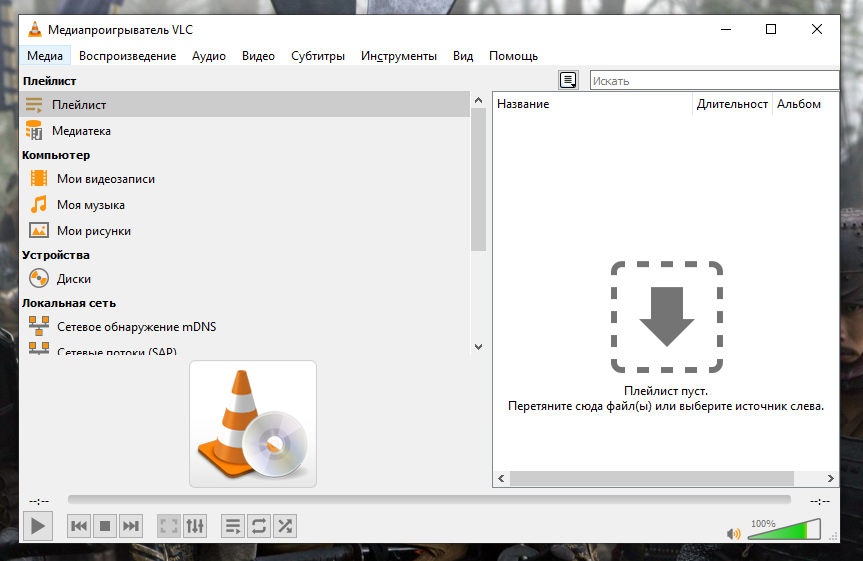Mute audio via the speaker icon
Image resolution: width=863 pixels, height=561 pixels.
tap(734, 534)
